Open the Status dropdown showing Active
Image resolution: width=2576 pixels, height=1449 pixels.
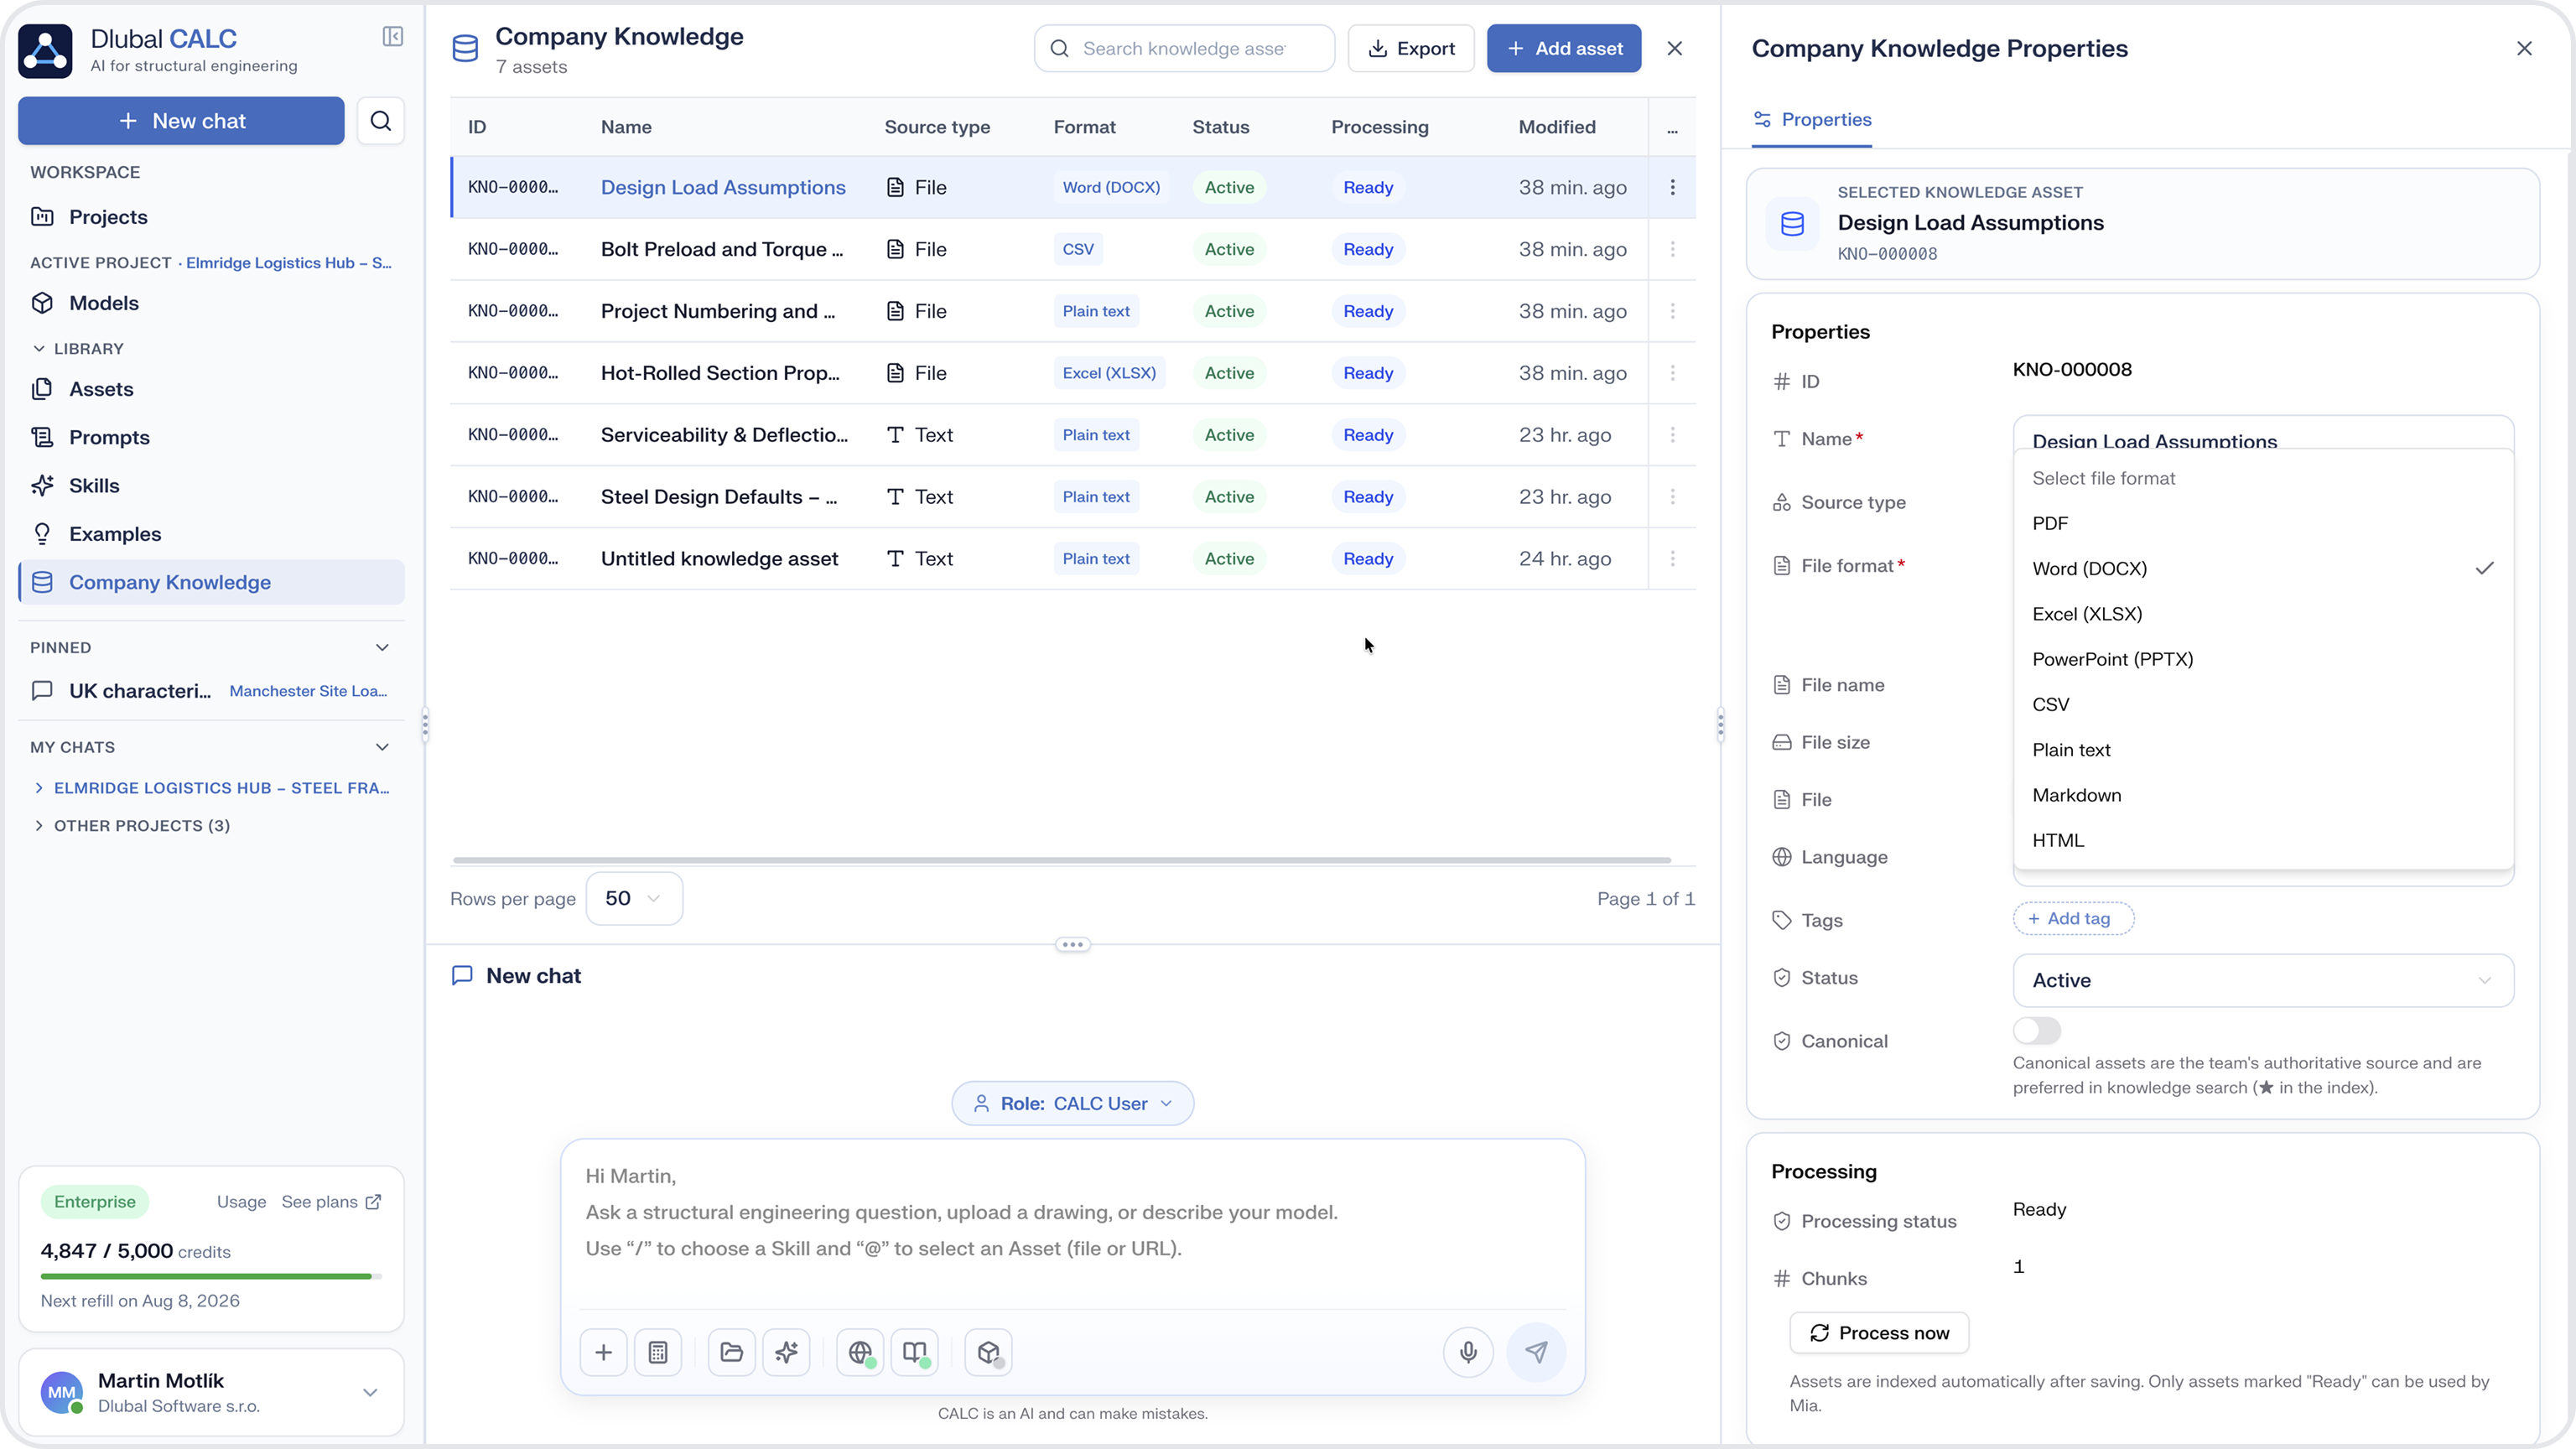[x=2263, y=980]
